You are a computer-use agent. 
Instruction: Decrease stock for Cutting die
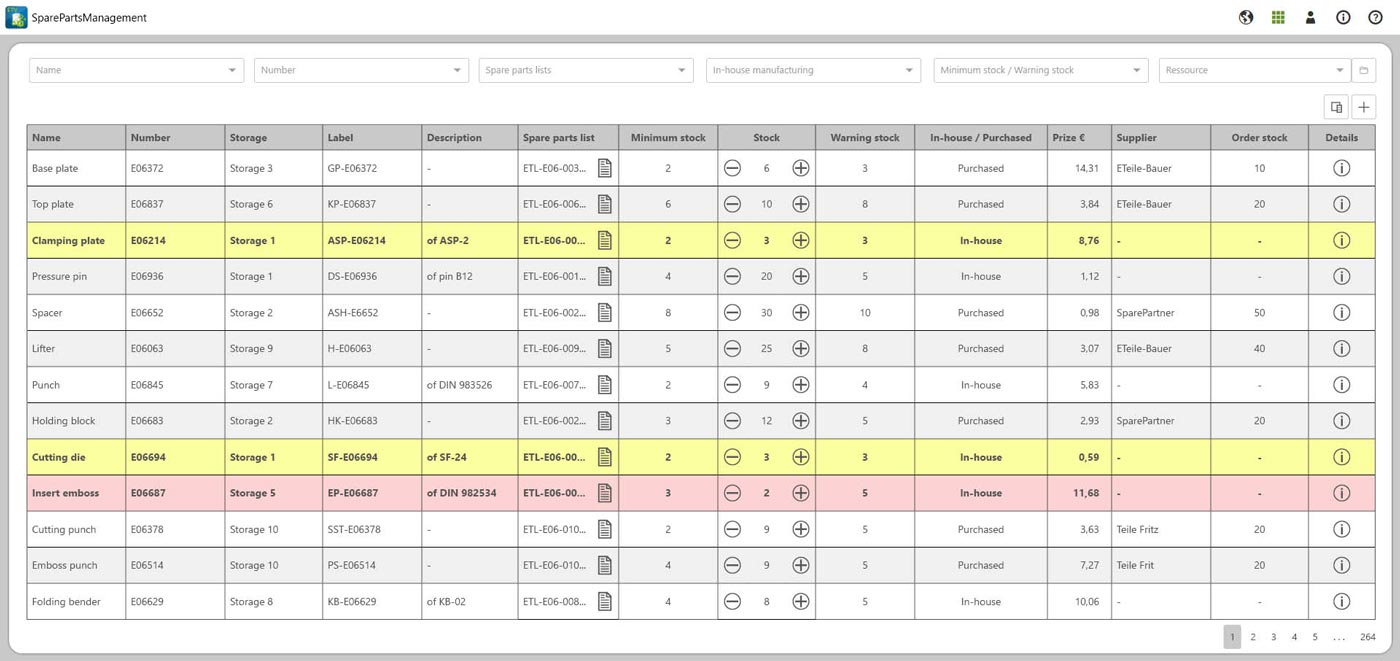click(x=732, y=457)
